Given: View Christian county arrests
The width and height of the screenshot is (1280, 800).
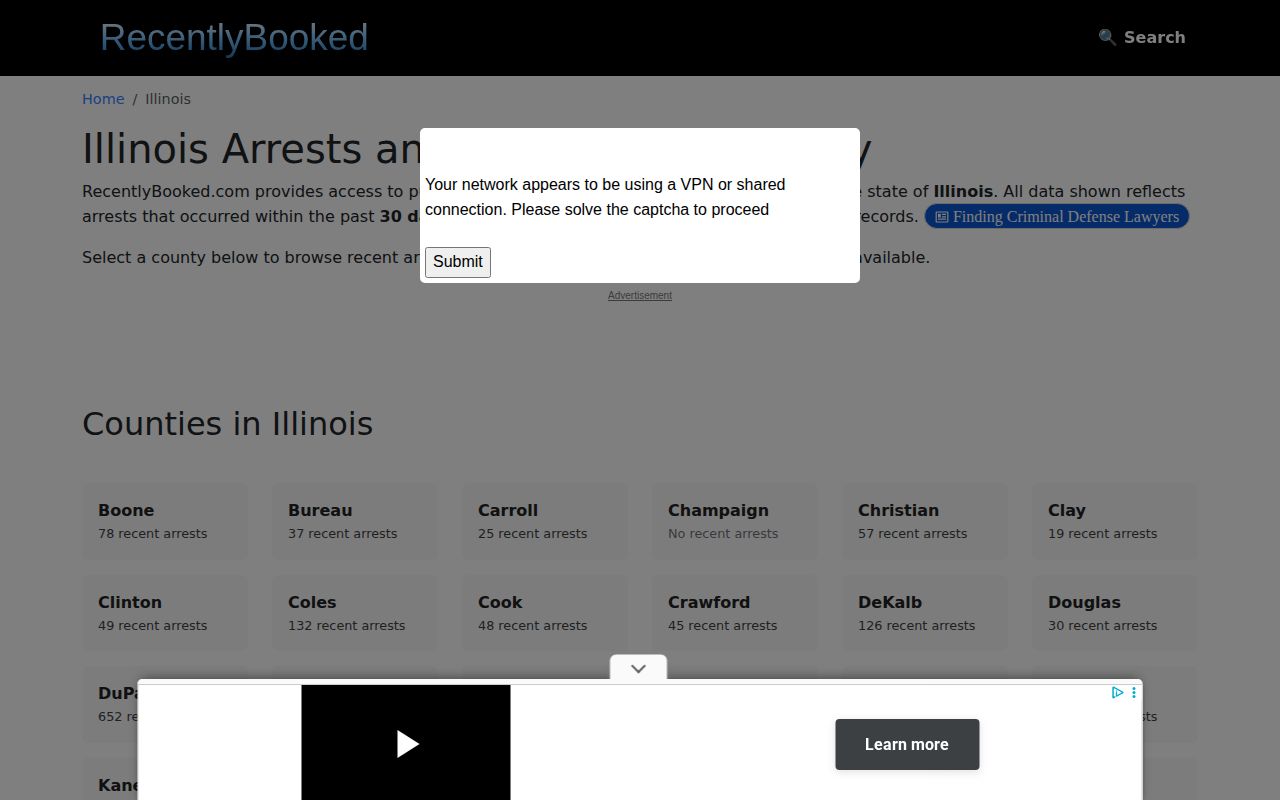Looking at the screenshot, I should tap(925, 521).
